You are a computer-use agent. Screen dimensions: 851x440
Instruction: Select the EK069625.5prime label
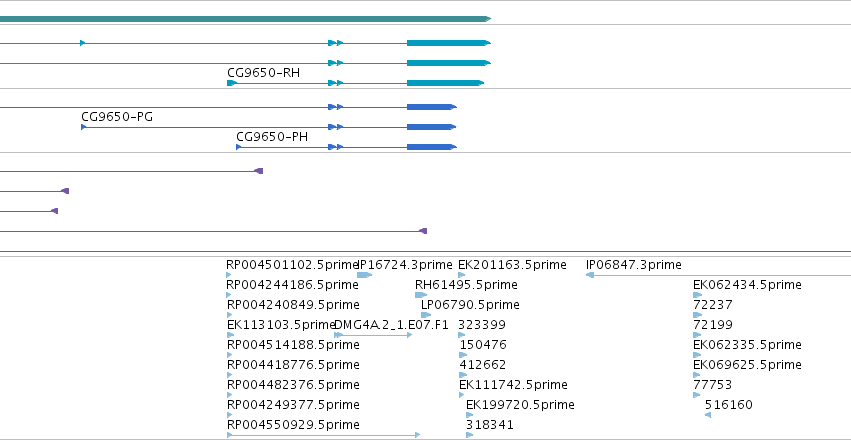pyautogui.click(x=747, y=365)
